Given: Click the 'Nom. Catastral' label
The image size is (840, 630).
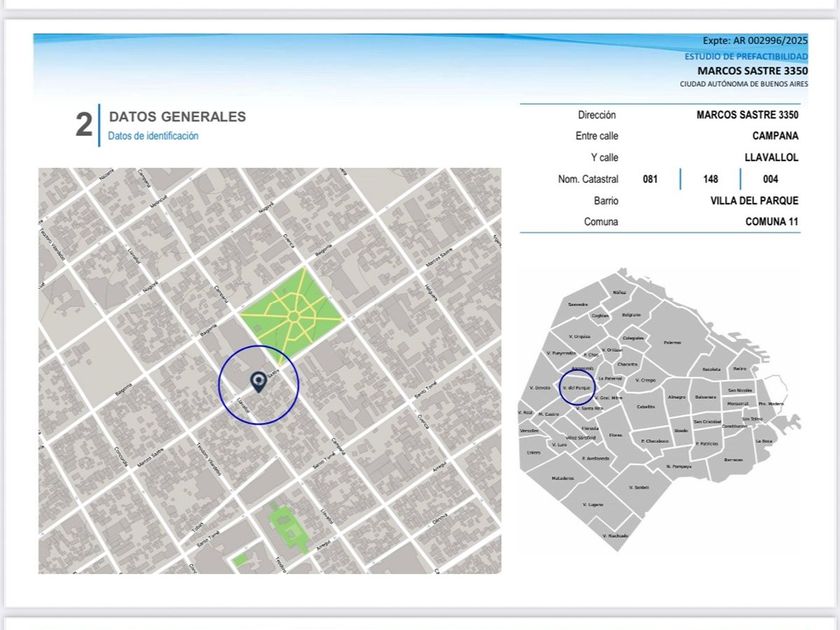Looking at the screenshot, I should coord(588,179).
